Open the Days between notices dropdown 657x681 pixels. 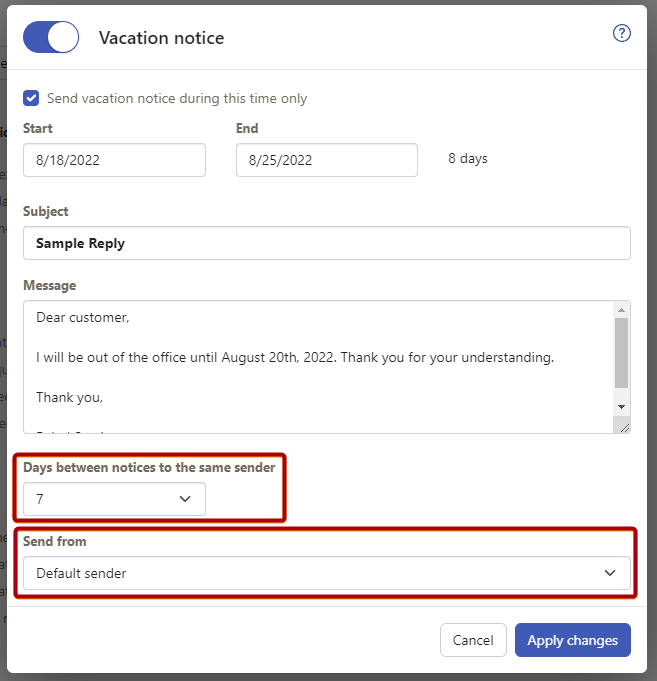114,499
